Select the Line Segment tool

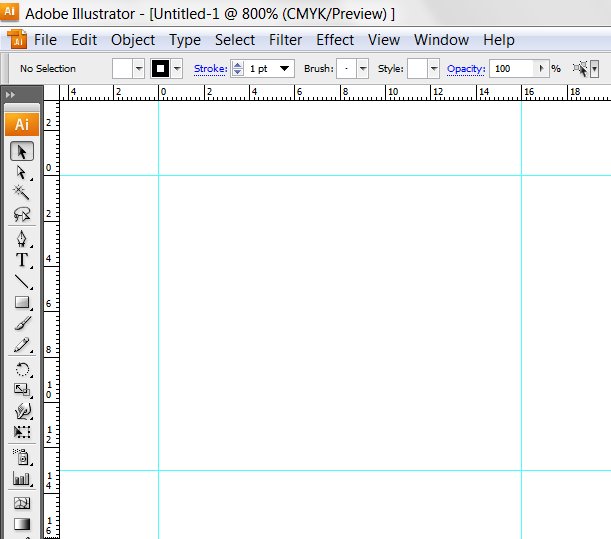coord(22,281)
